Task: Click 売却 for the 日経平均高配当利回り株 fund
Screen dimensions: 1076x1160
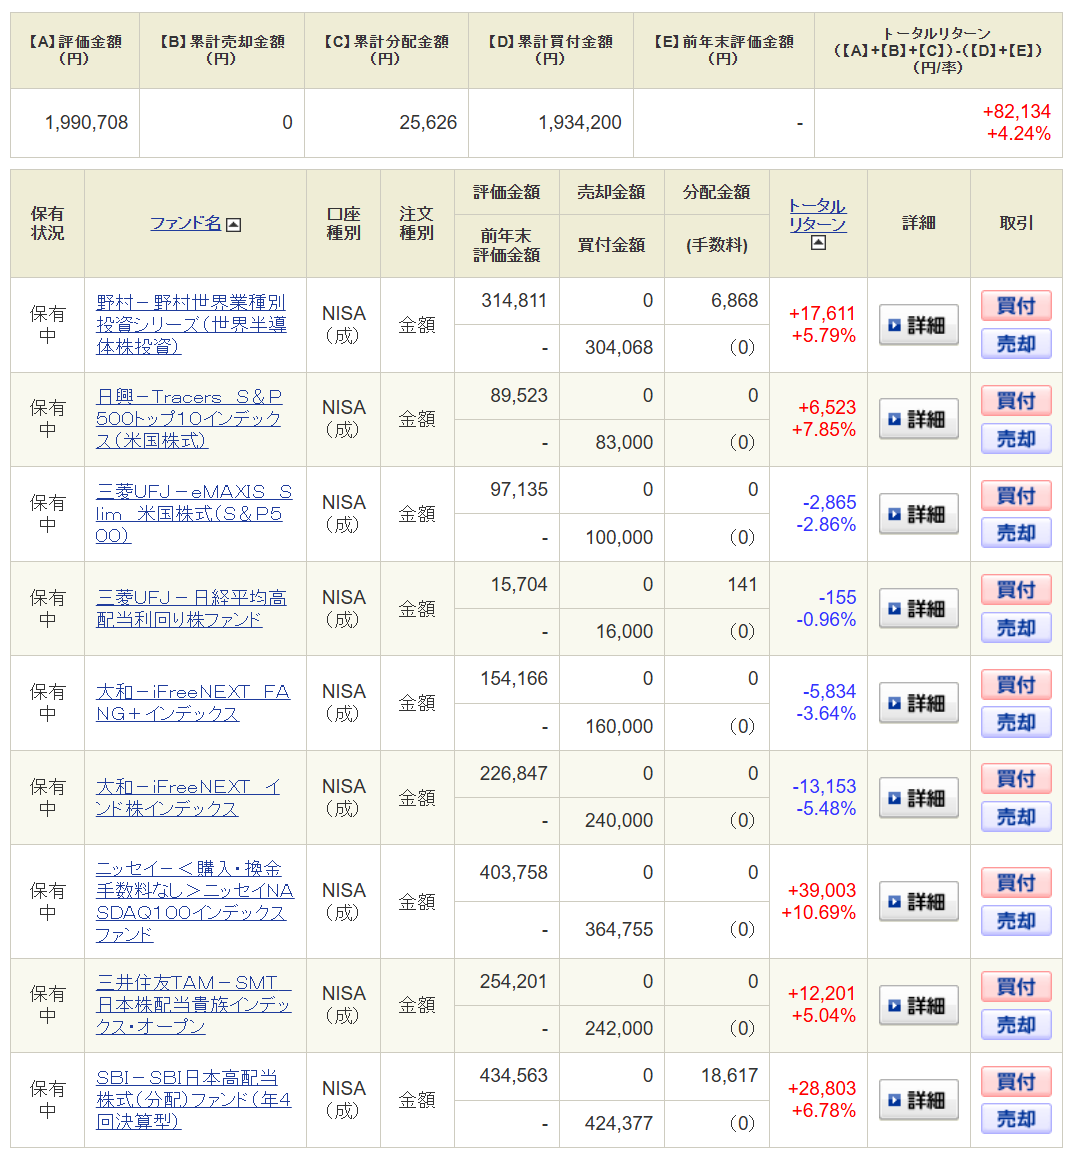Action: (1016, 628)
